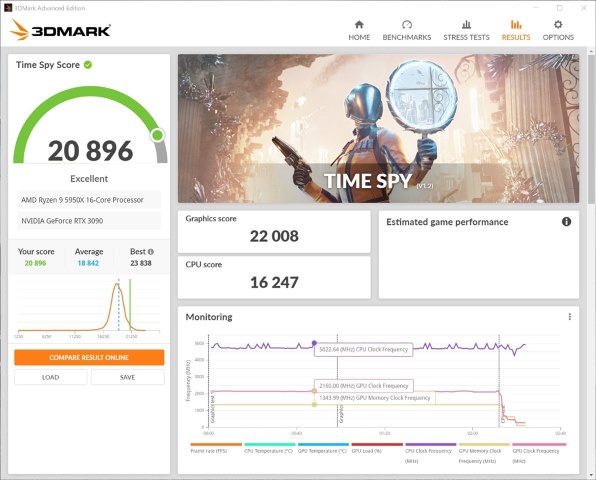The height and width of the screenshot is (480, 596).
Task: Click the purple CPU clock marker on the graph
Action: (x=314, y=343)
